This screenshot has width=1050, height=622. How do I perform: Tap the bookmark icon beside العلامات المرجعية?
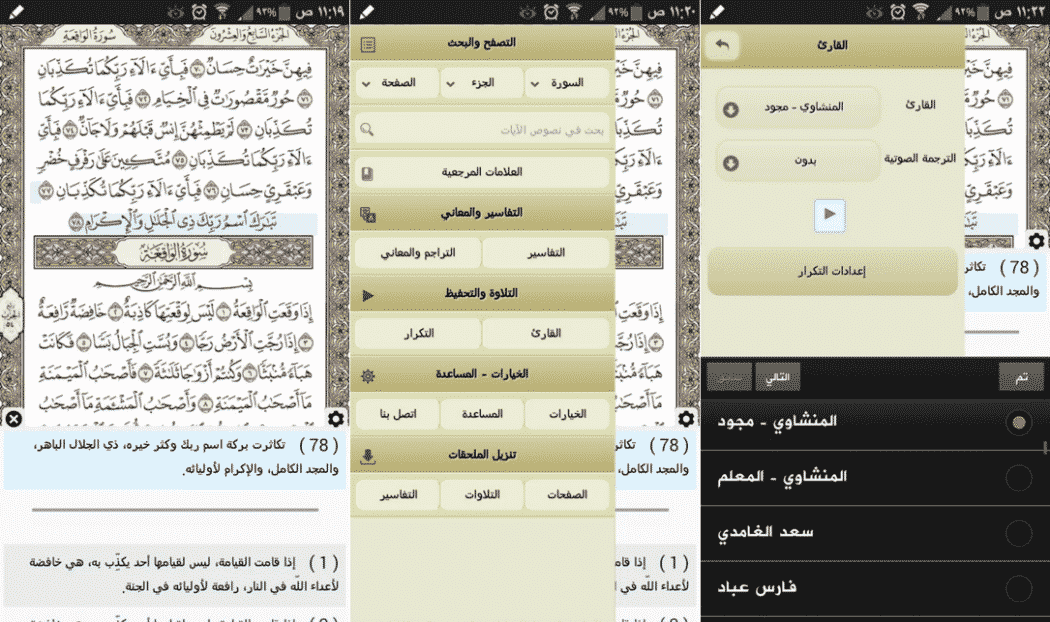click(367, 174)
